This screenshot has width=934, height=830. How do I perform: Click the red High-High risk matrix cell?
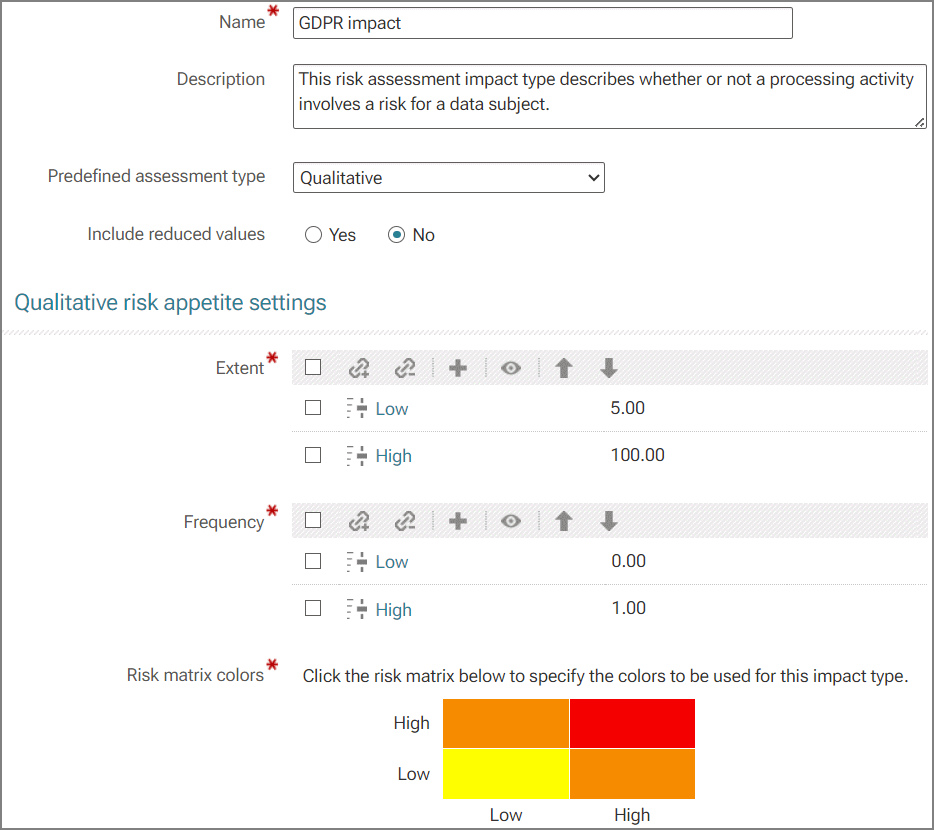632,723
